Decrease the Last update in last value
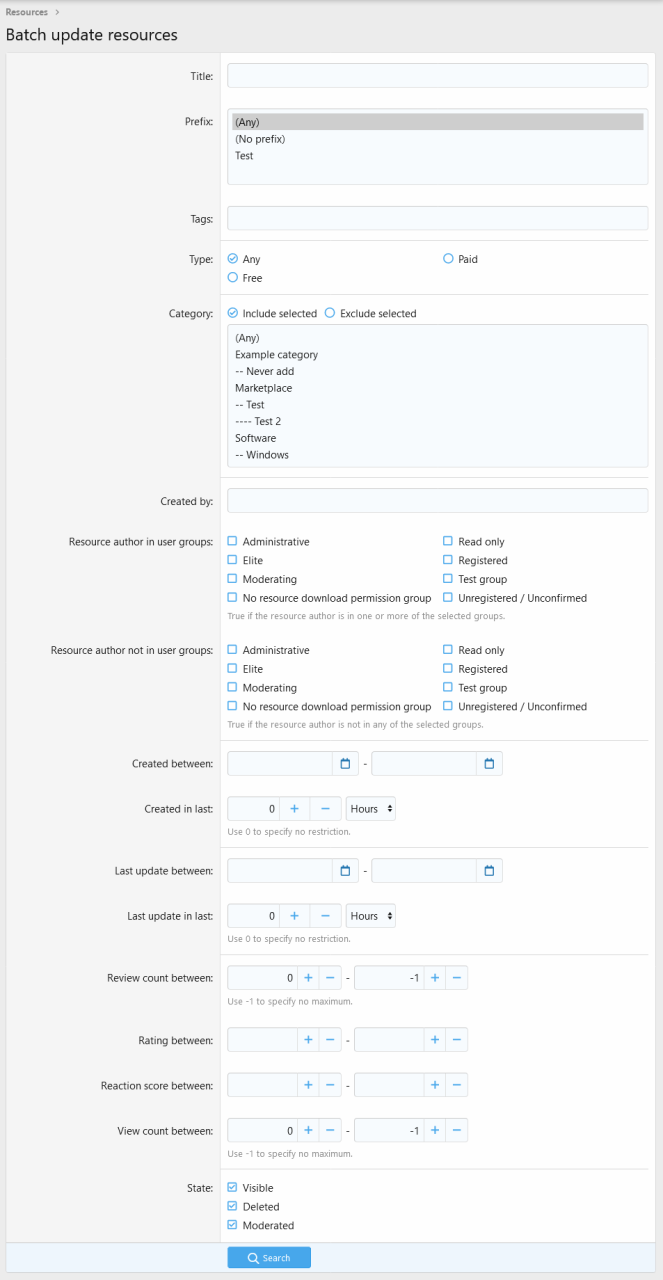Viewport: 663px width, 1280px height. coord(325,915)
